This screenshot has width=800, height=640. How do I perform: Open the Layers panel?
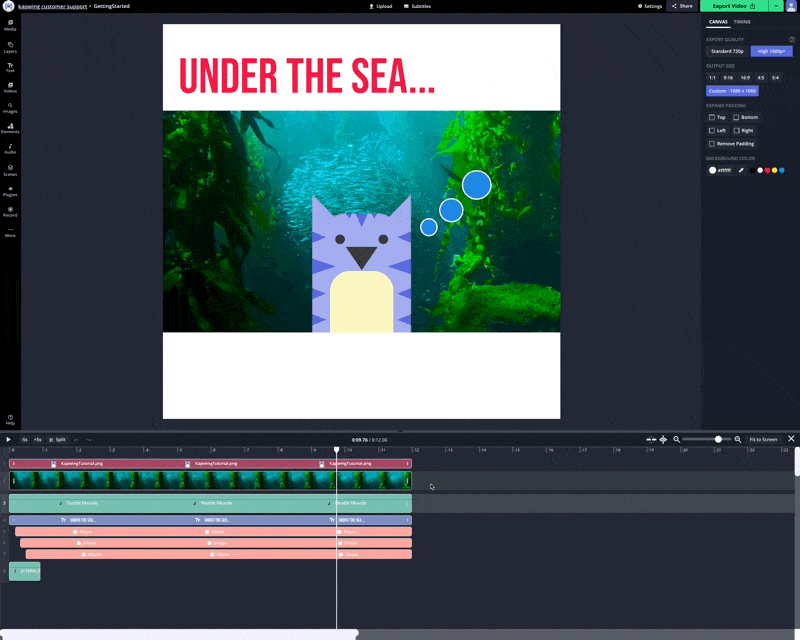pos(10,46)
